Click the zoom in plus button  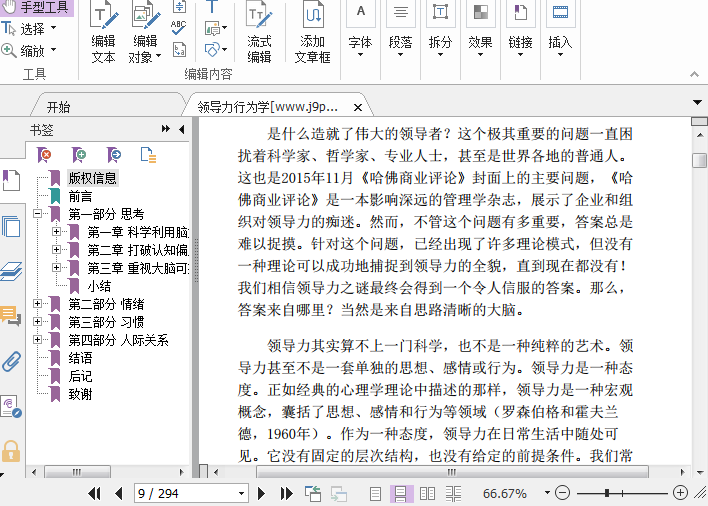coord(680,493)
